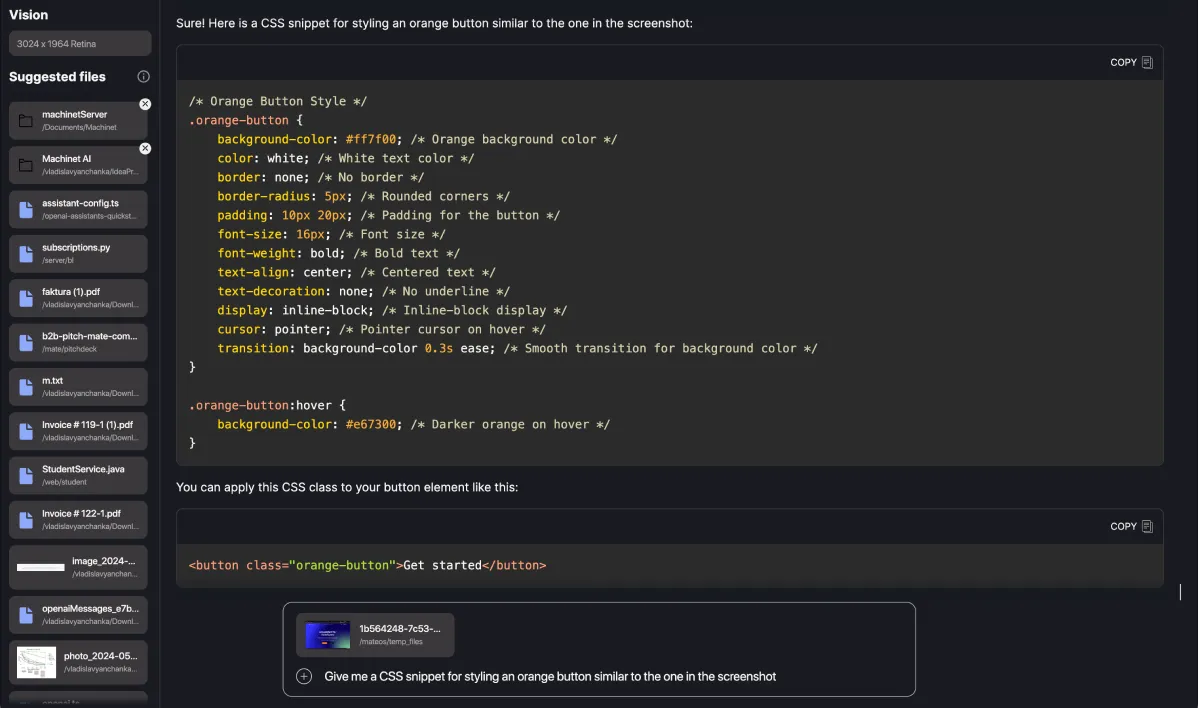Click the subscriptions.py document icon
This screenshot has width=1198, height=708.
pyautogui.click(x=27, y=253)
